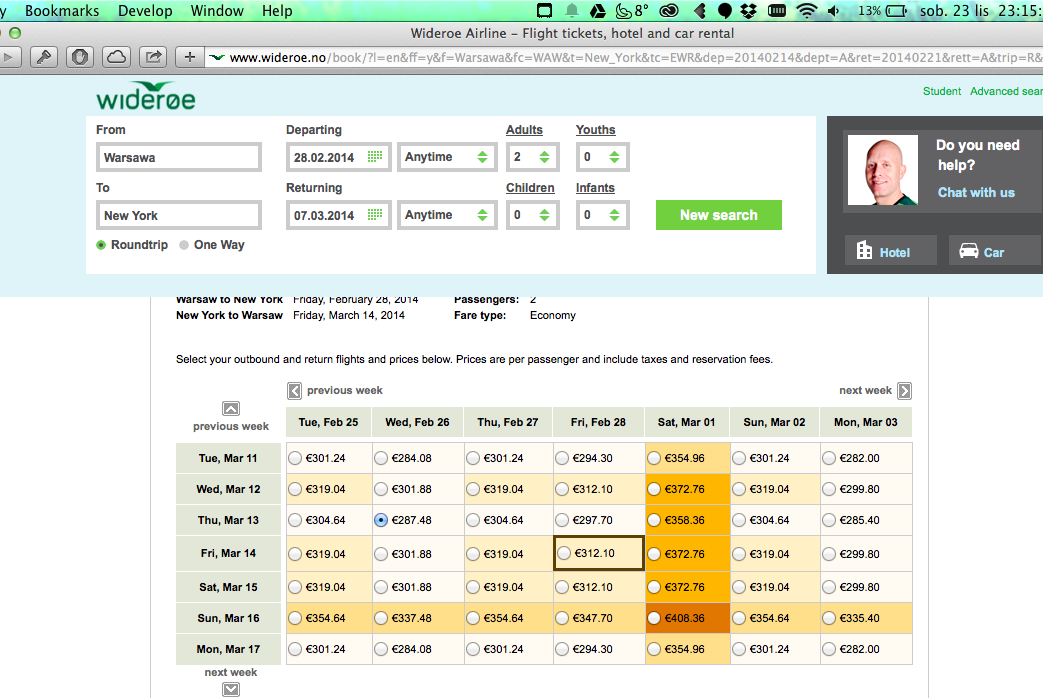Open the Bookmarks menu

(62, 11)
